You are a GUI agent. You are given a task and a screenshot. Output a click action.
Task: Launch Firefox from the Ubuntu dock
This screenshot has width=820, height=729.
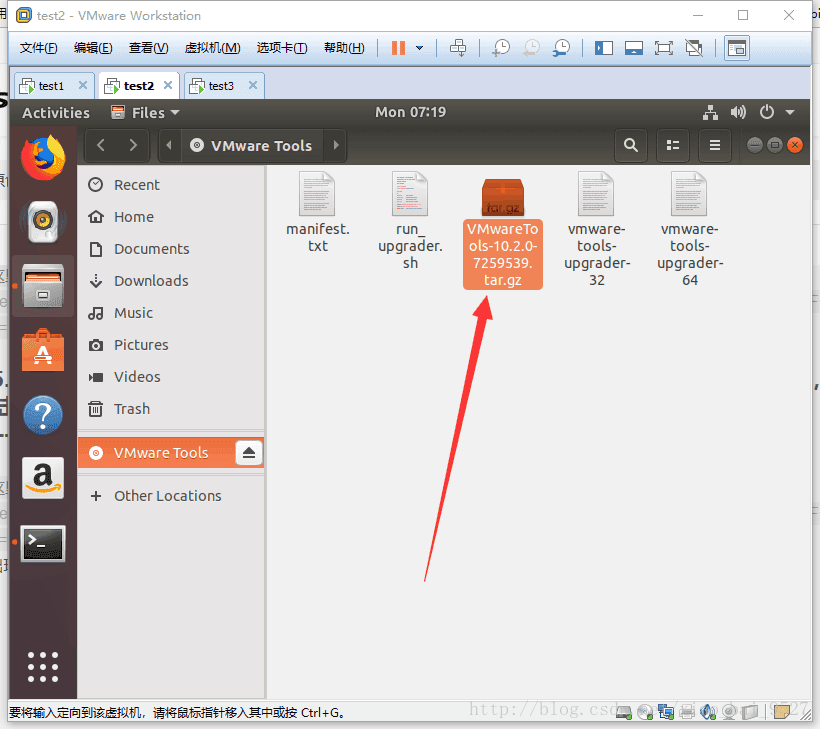43,157
